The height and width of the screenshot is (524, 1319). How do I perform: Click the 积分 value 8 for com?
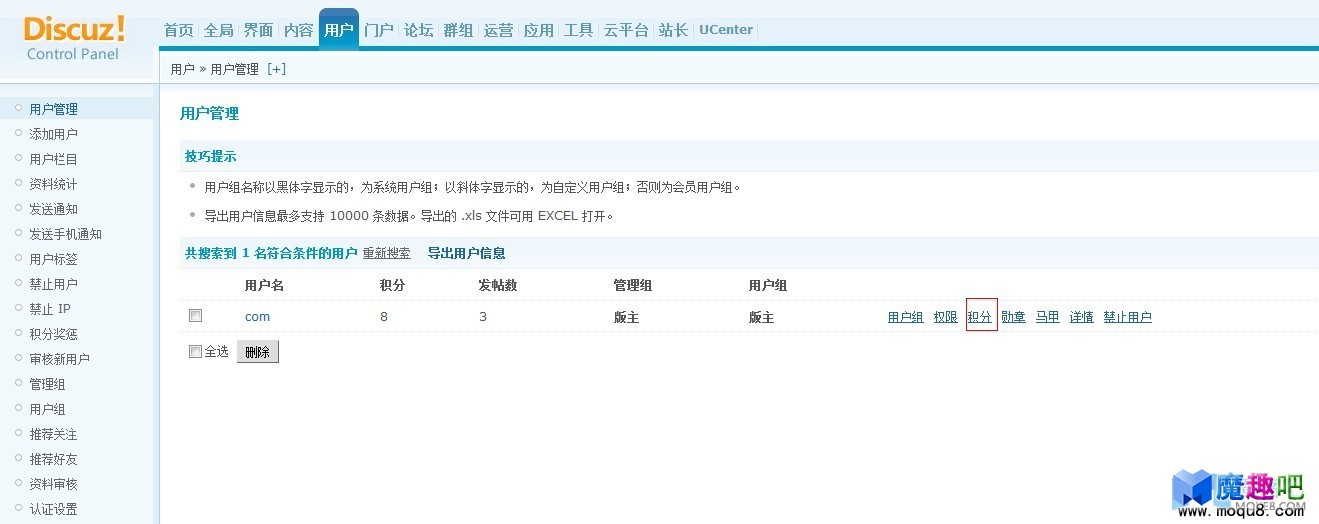[x=384, y=317]
